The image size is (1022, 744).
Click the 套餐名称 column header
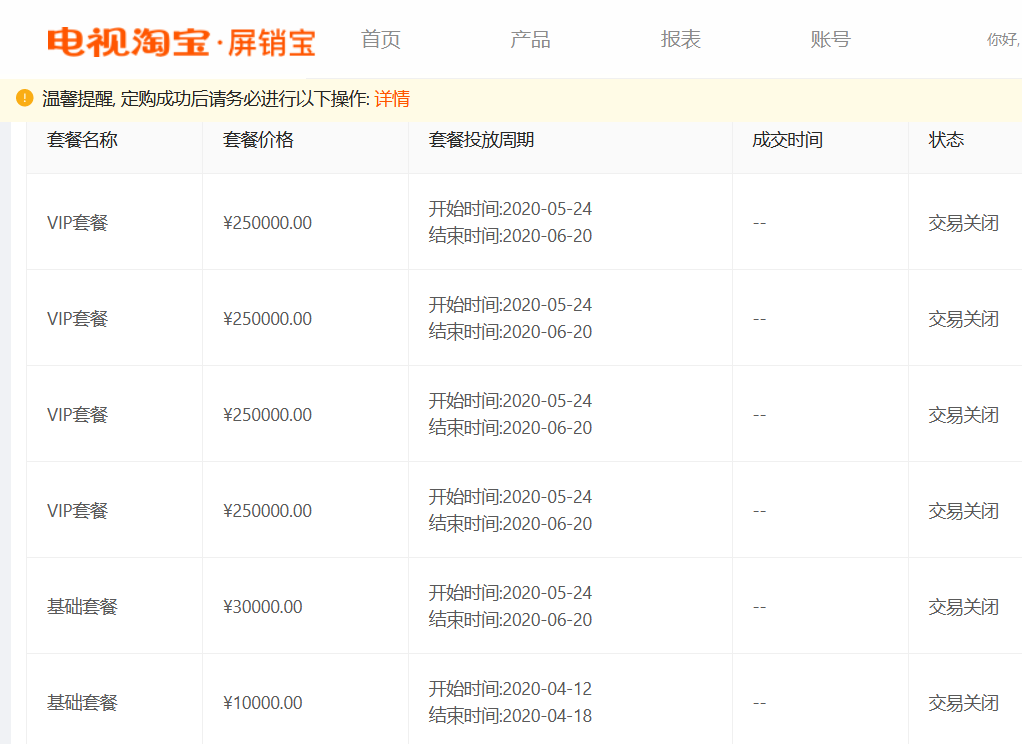[x=82, y=140]
